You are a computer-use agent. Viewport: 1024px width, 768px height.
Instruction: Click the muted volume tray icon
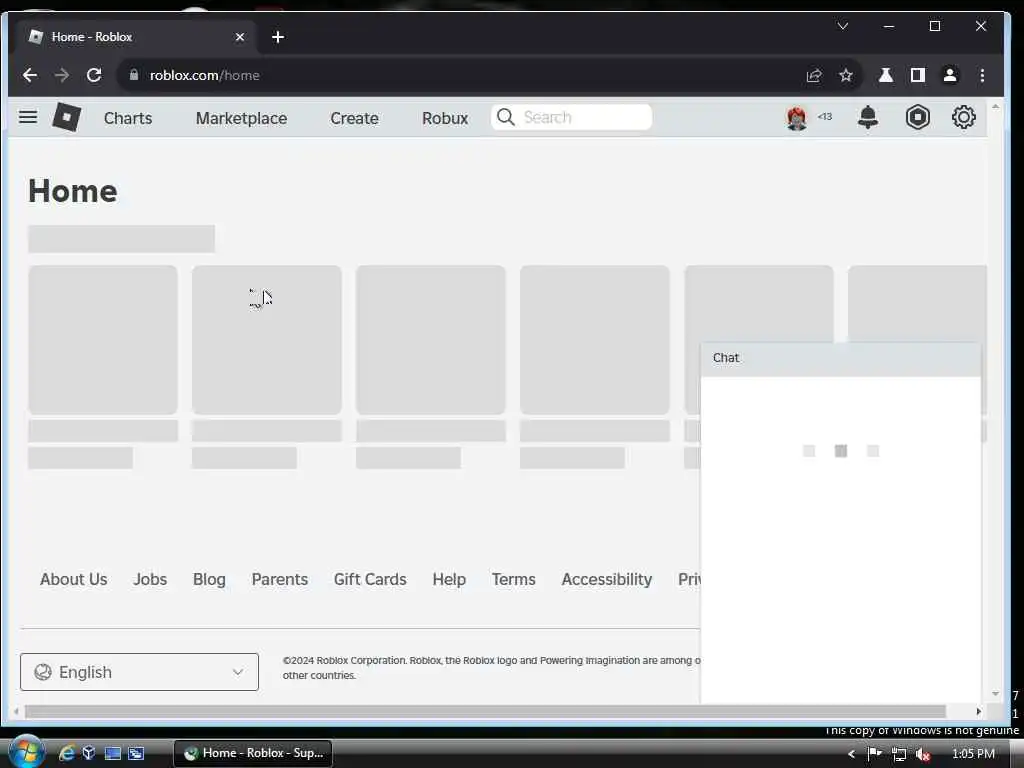[923, 754]
